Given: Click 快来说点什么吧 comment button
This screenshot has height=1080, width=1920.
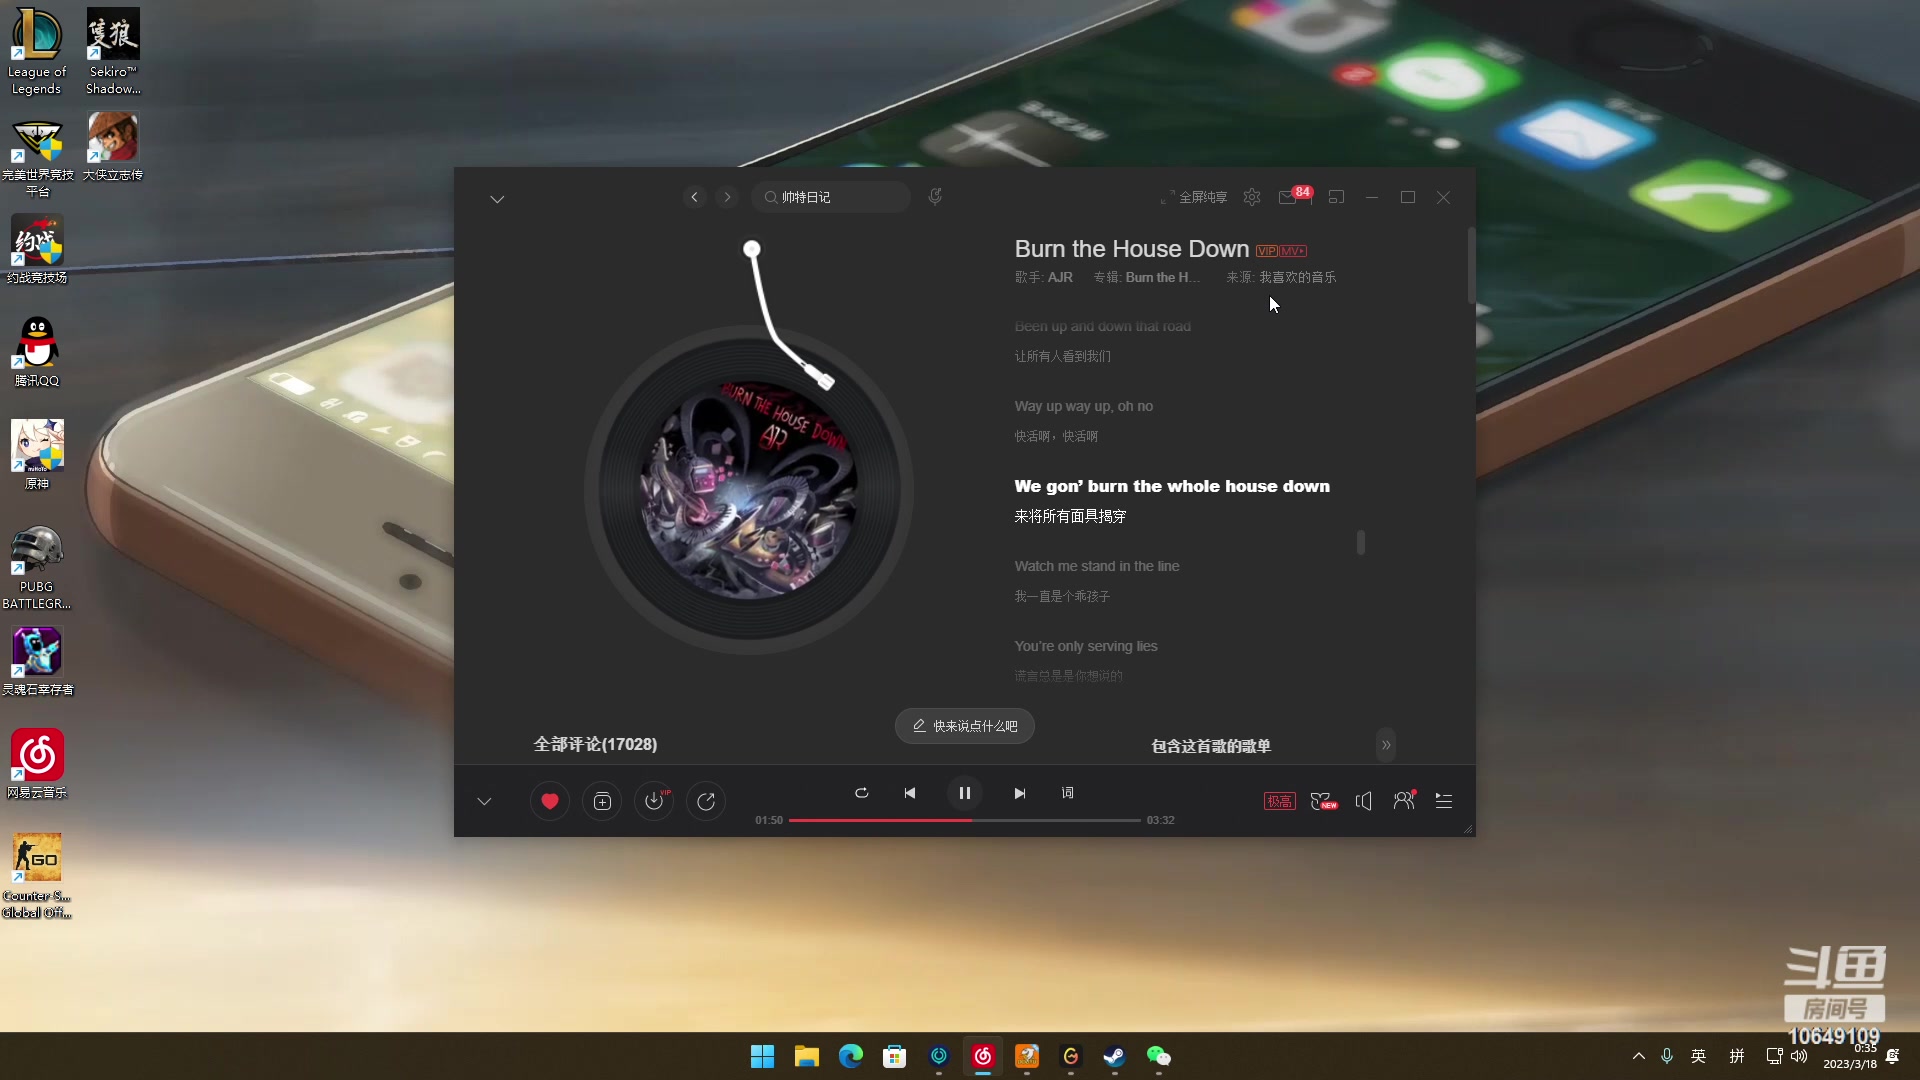Looking at the screenshot, I should coord(965,726).
